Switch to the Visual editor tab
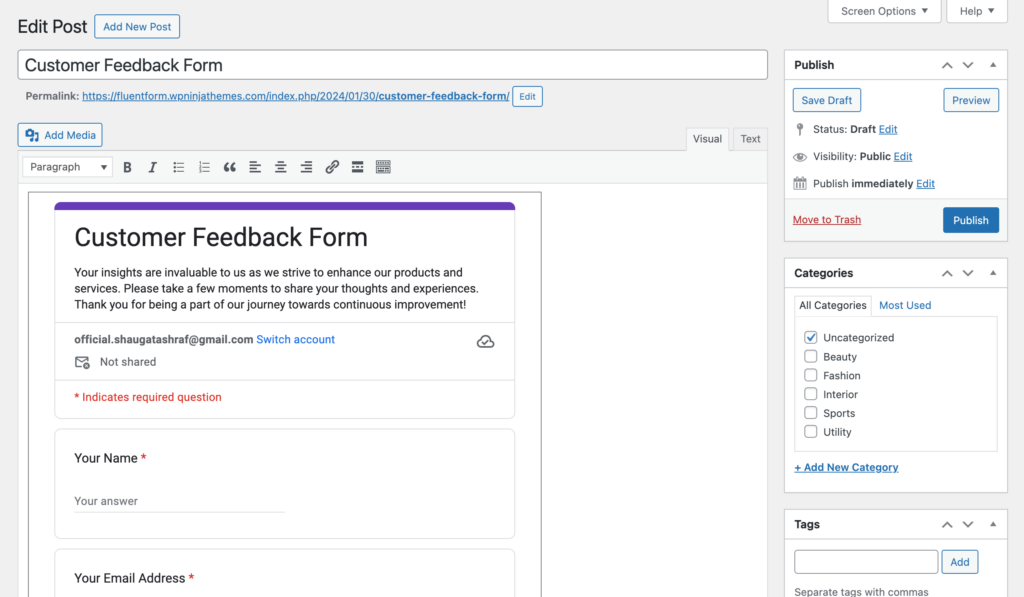 (x=707, y=139)
